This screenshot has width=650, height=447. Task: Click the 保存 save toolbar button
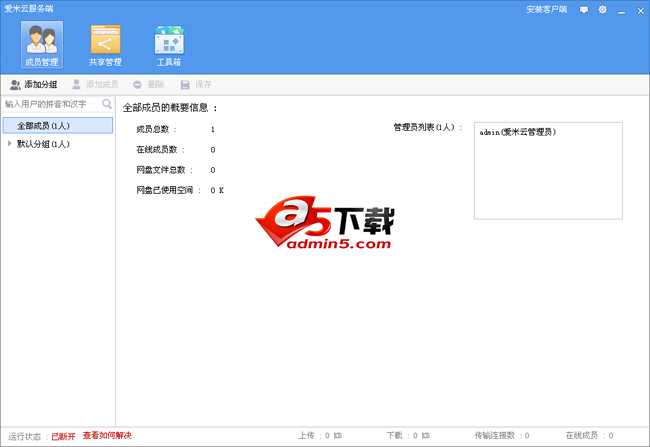pos(196,85)
